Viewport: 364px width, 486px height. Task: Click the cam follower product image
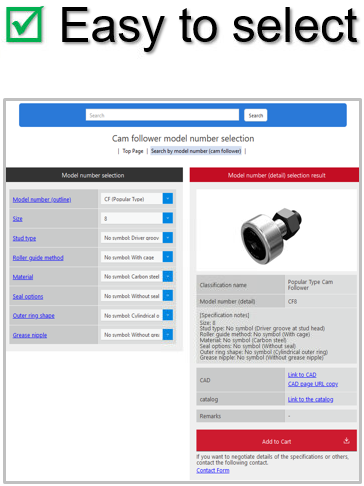(271, 235)
